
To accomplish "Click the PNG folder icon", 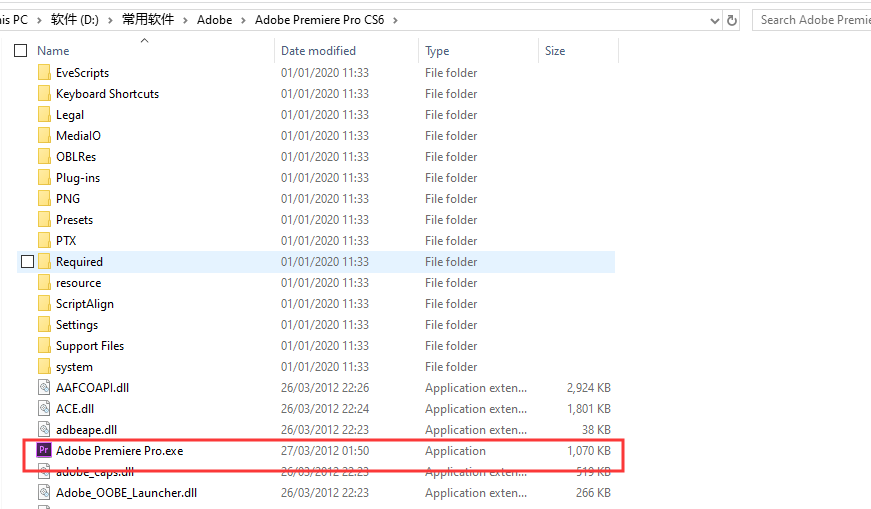I will pos(44,198).
